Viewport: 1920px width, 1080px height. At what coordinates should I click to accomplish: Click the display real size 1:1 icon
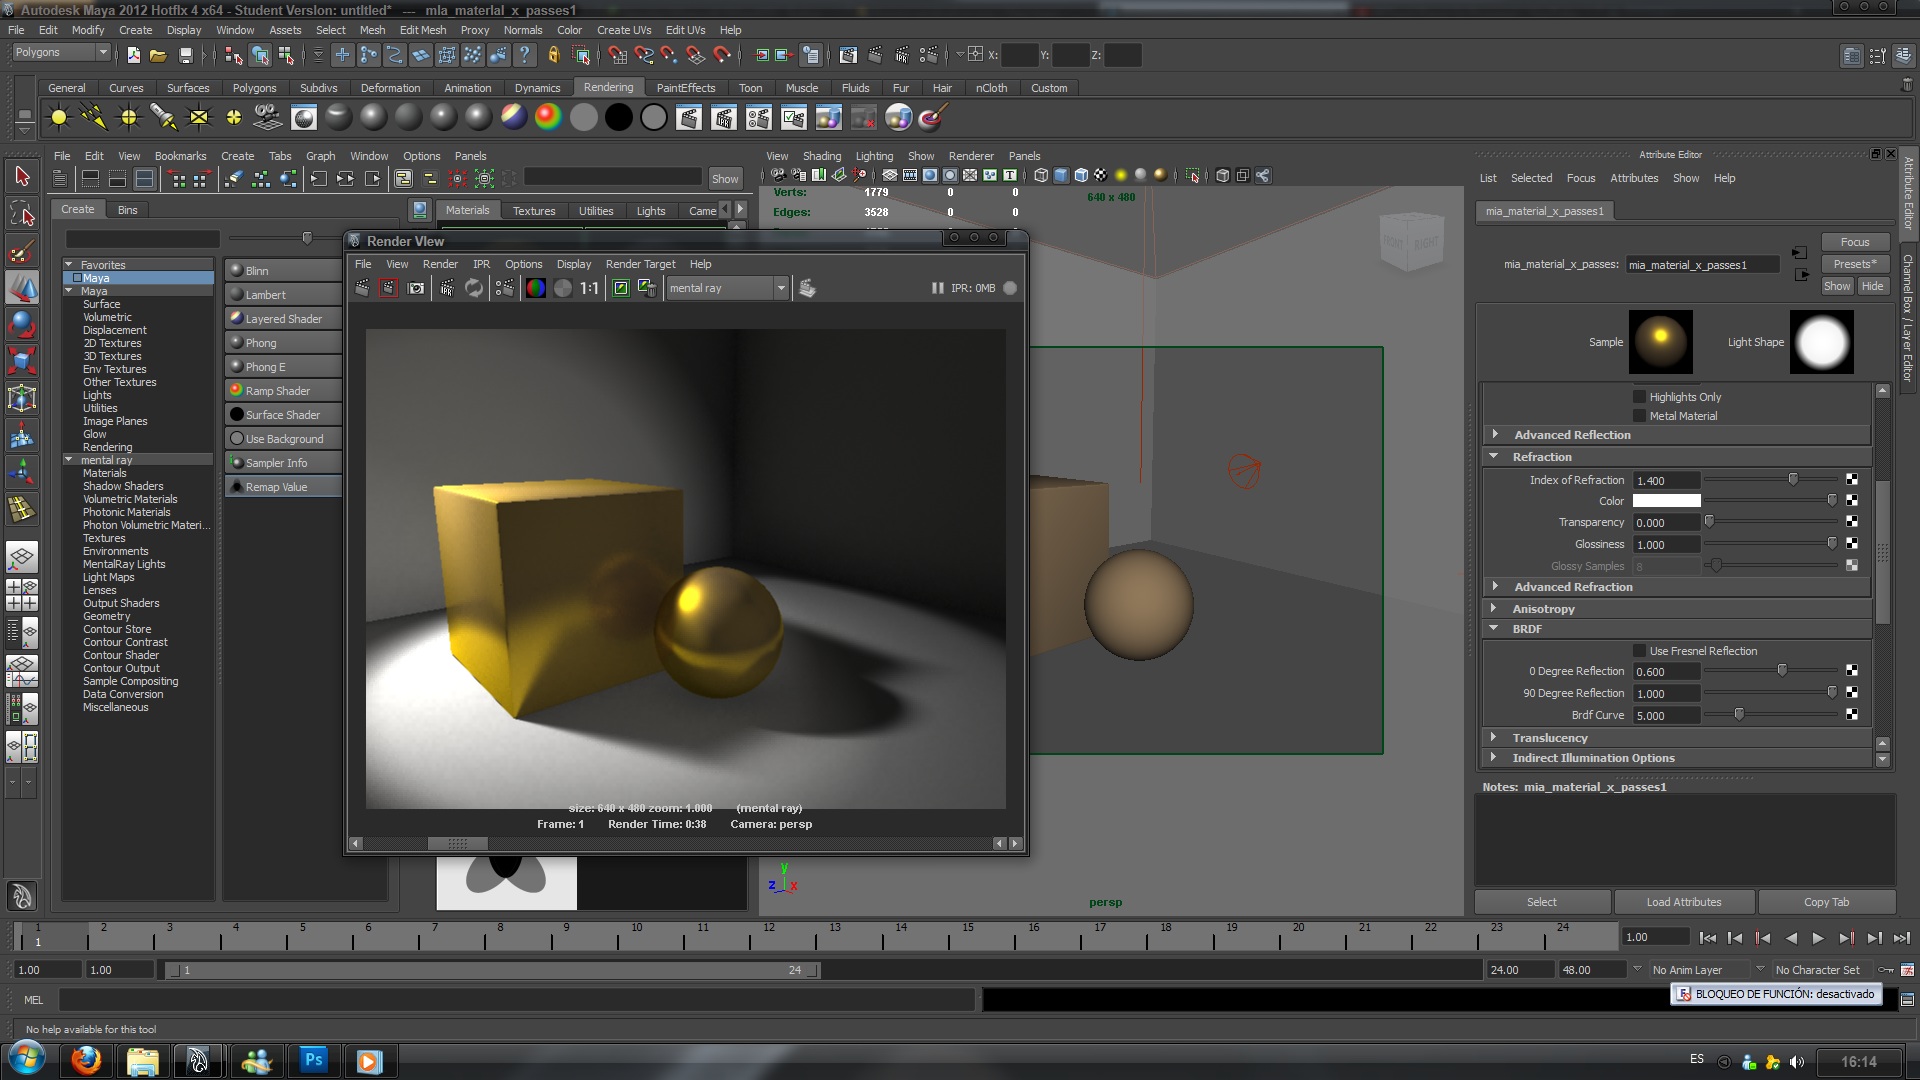[589, 289]
